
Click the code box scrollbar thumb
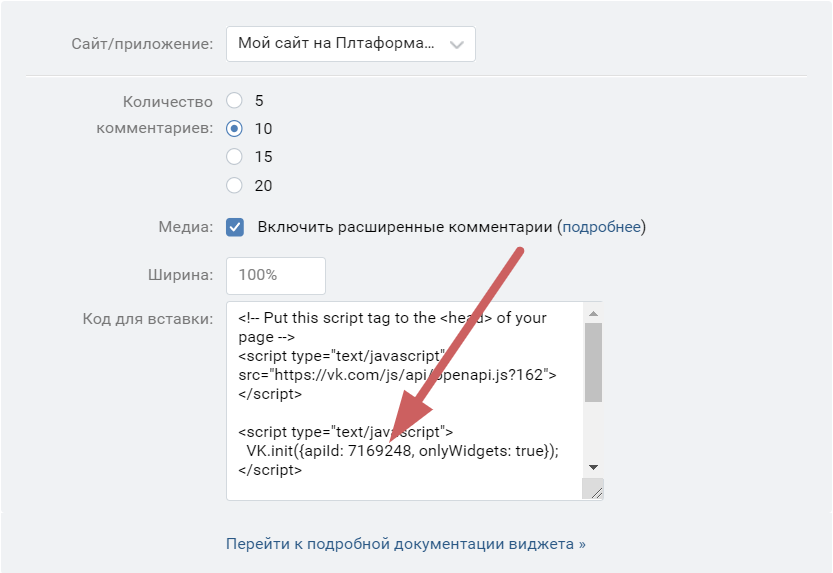pyautogui.click(x=593, y=362)
